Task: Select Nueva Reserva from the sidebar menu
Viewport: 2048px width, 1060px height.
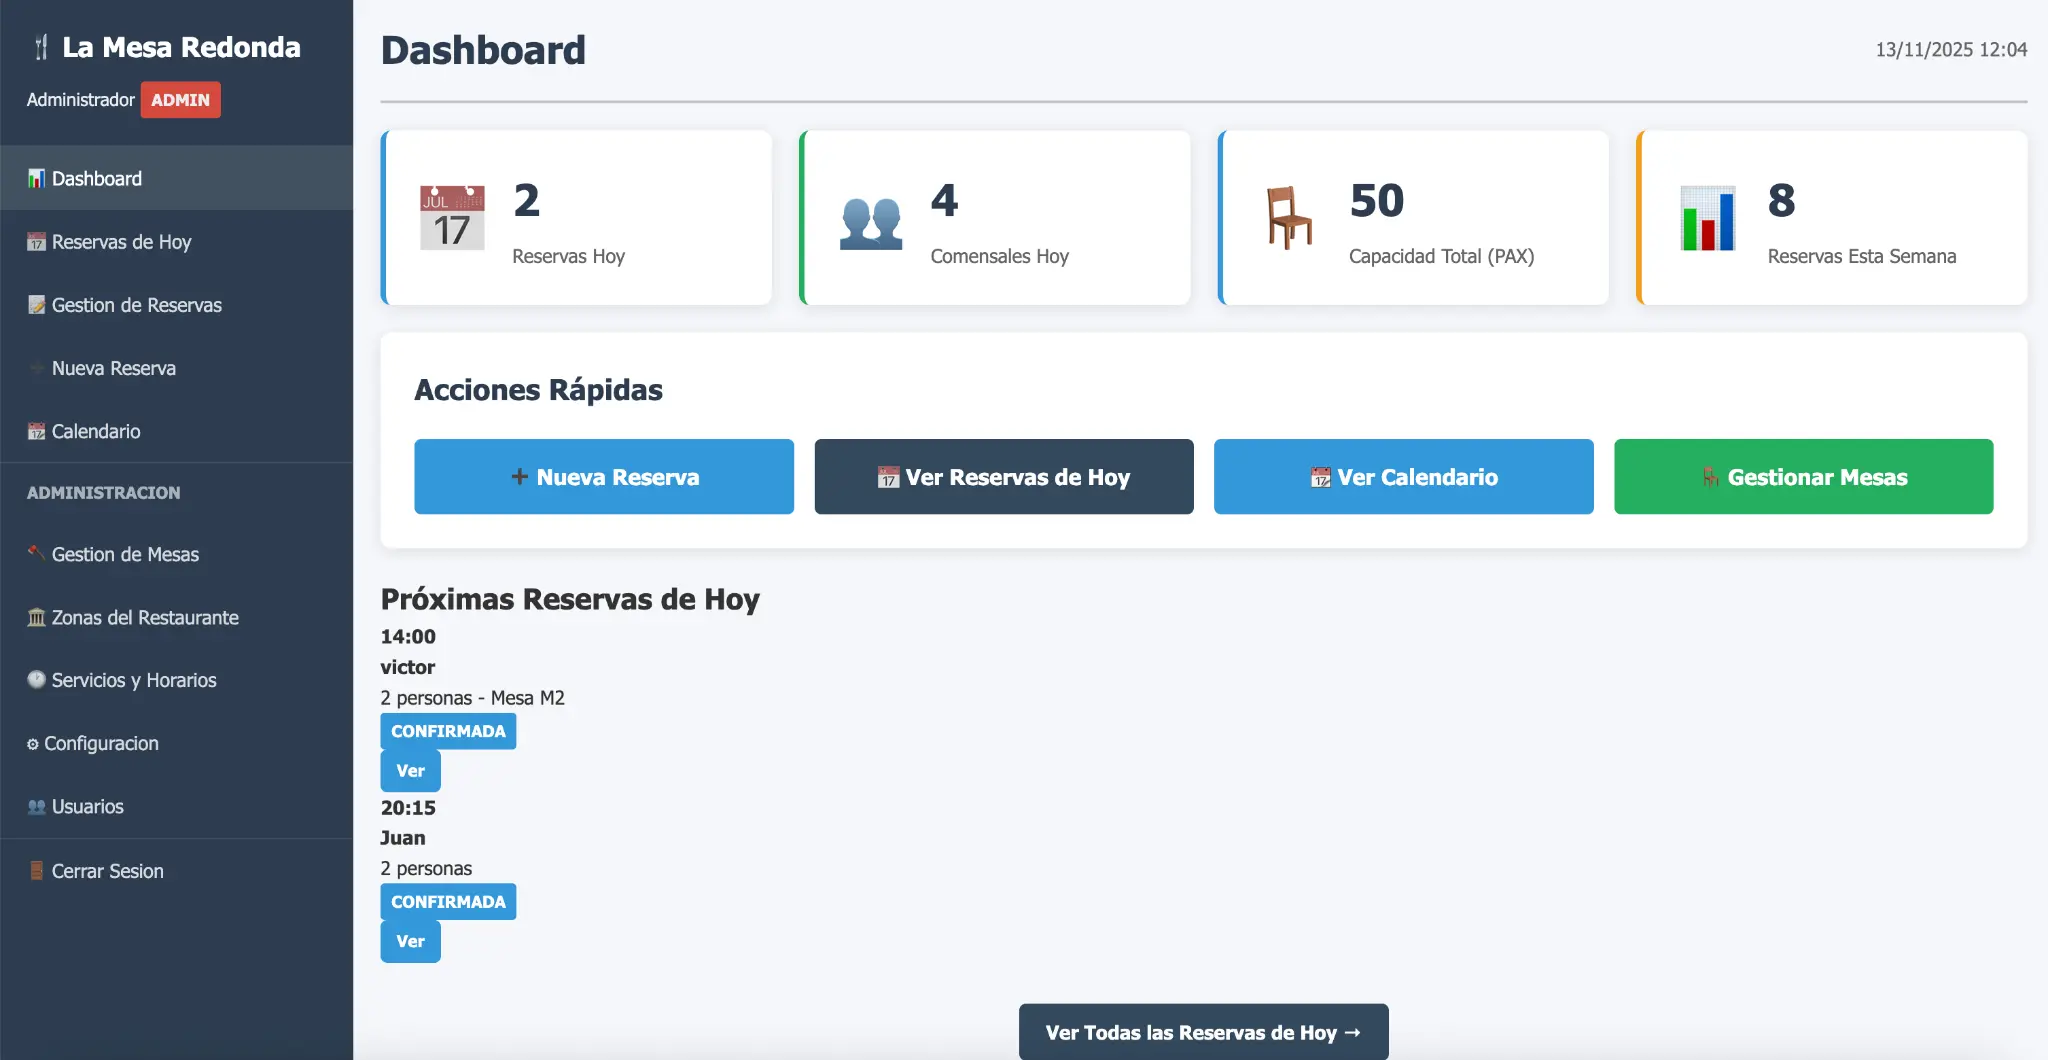Action: pyautogui.click(x=113, y=368)
